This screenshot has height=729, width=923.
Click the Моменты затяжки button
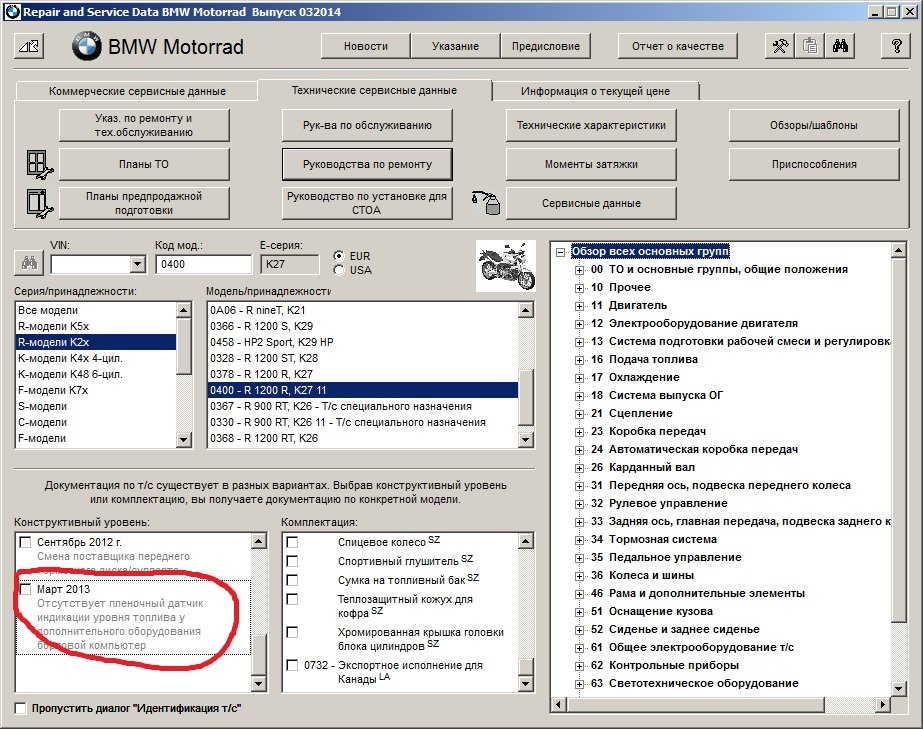click(x=590, y=164)
